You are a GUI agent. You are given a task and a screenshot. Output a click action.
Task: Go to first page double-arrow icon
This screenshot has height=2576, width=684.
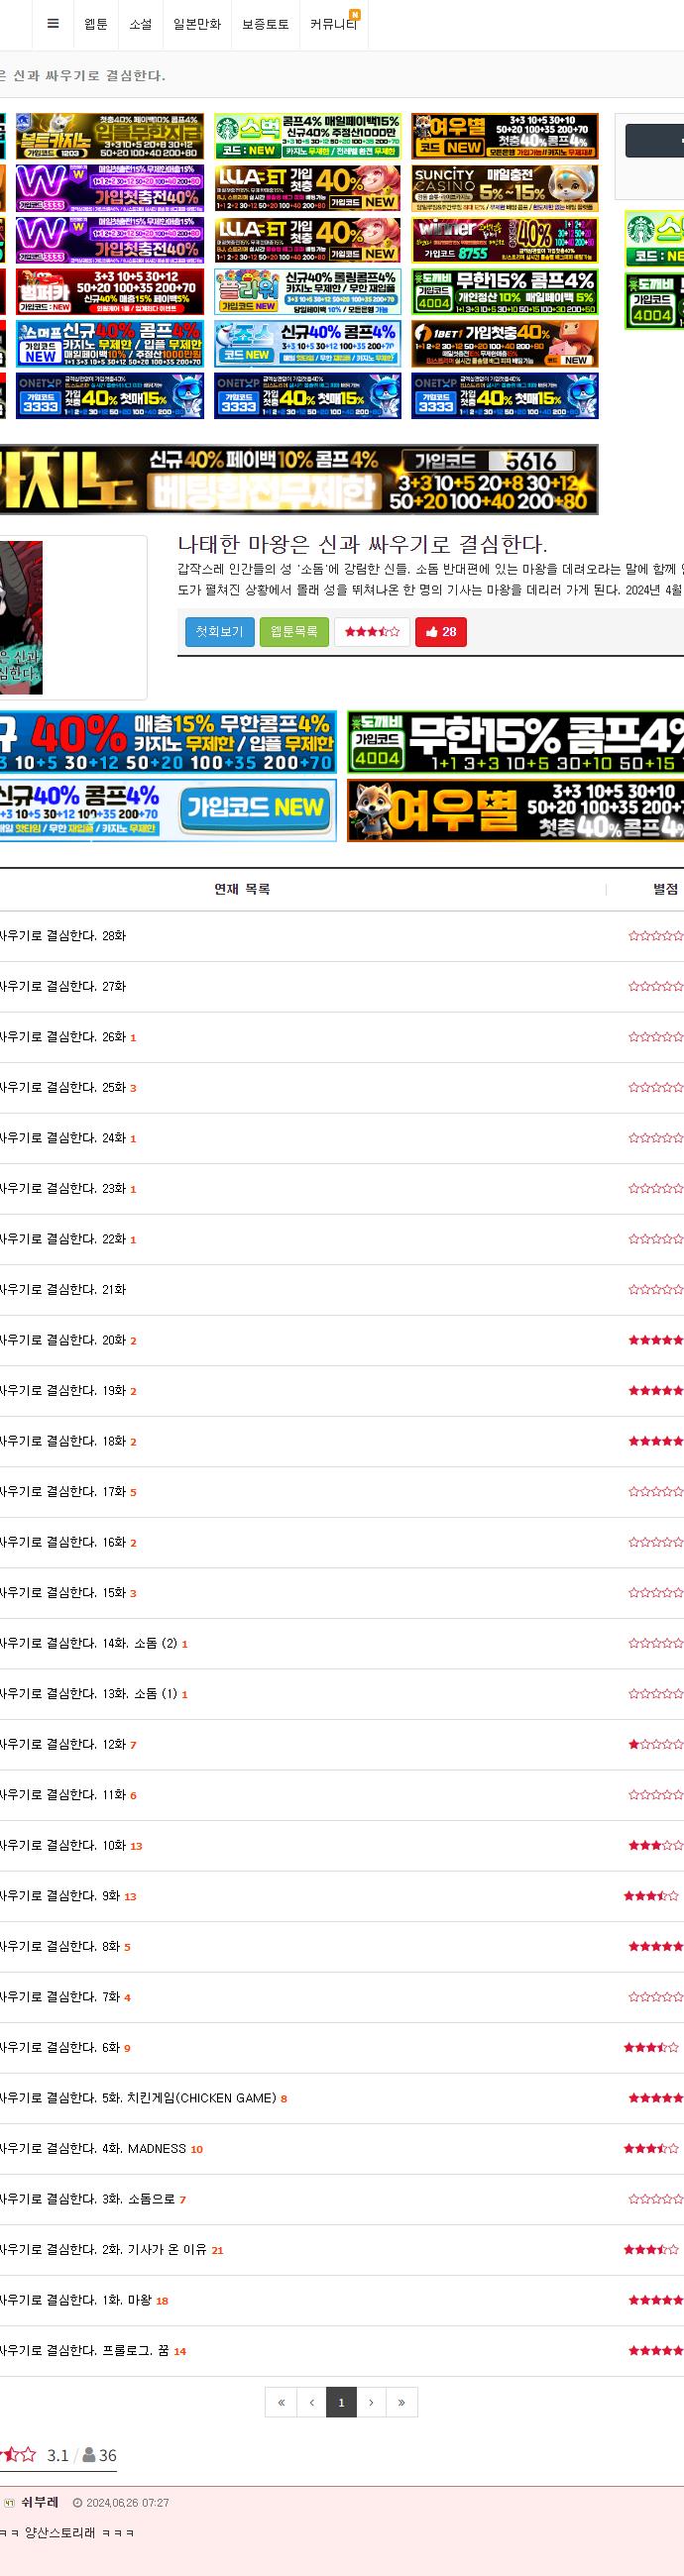coord(281,2402)
